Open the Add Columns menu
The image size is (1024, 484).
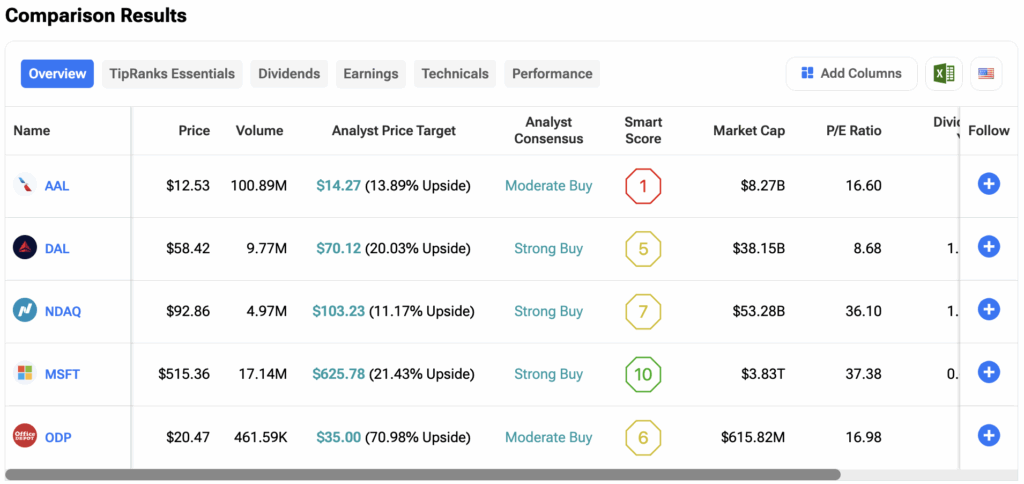click(x=851, y=74)
